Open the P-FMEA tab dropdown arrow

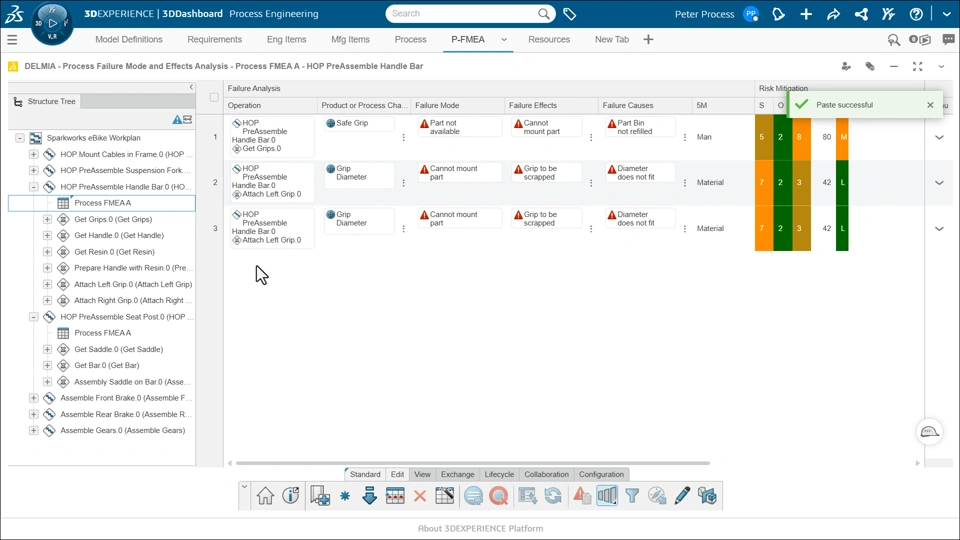coord(504,39)
